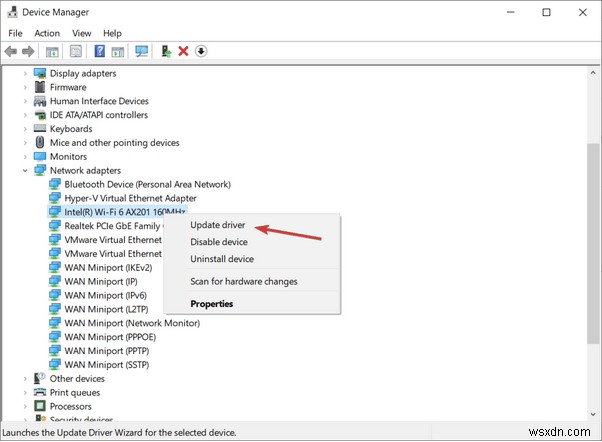Open the File menu
This screenshot has height=442, width=602.
[15, 33]
